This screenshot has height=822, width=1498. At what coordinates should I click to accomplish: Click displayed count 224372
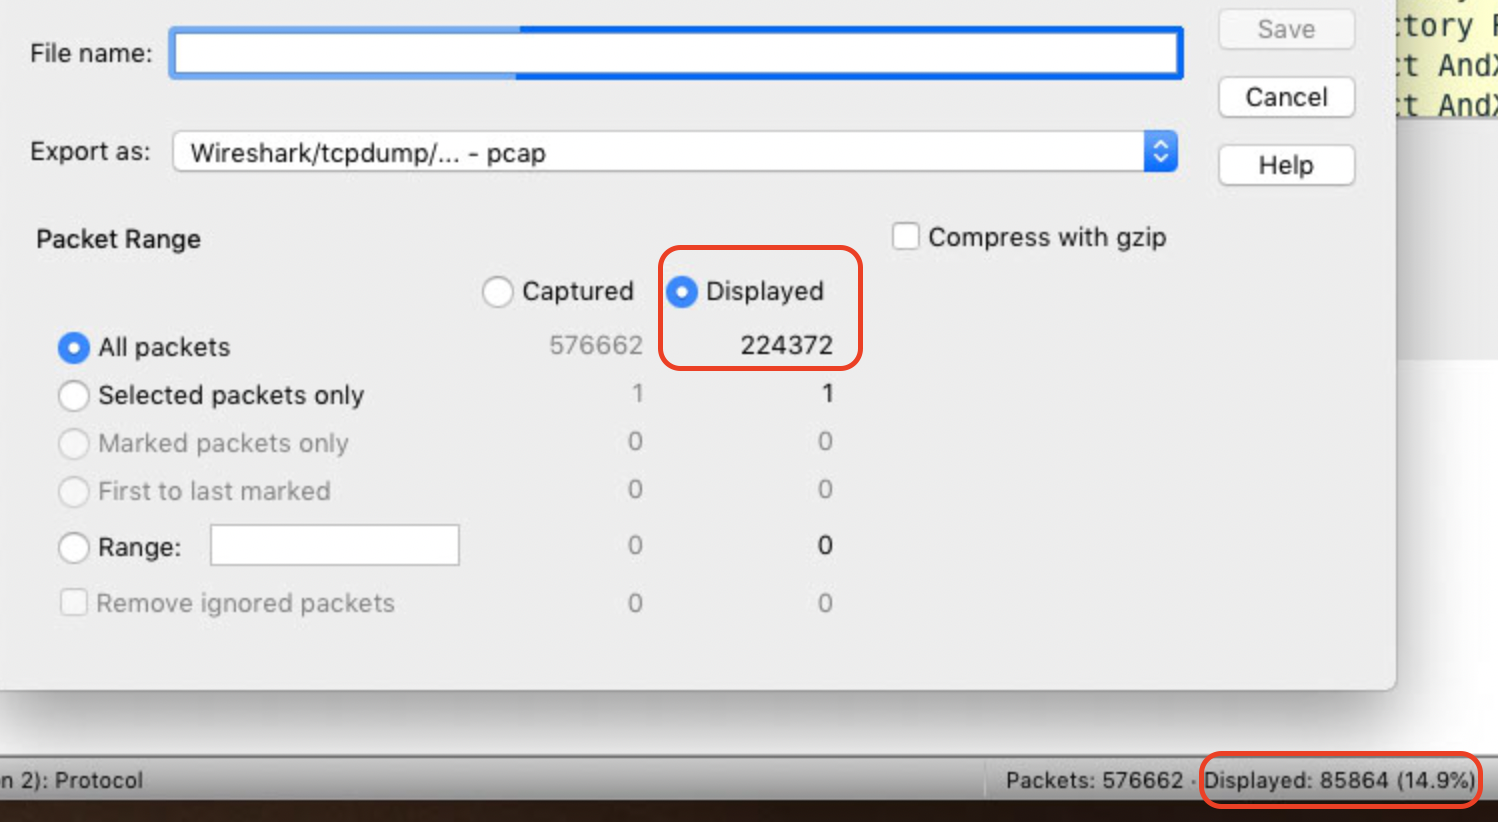[x=786, y=345]
